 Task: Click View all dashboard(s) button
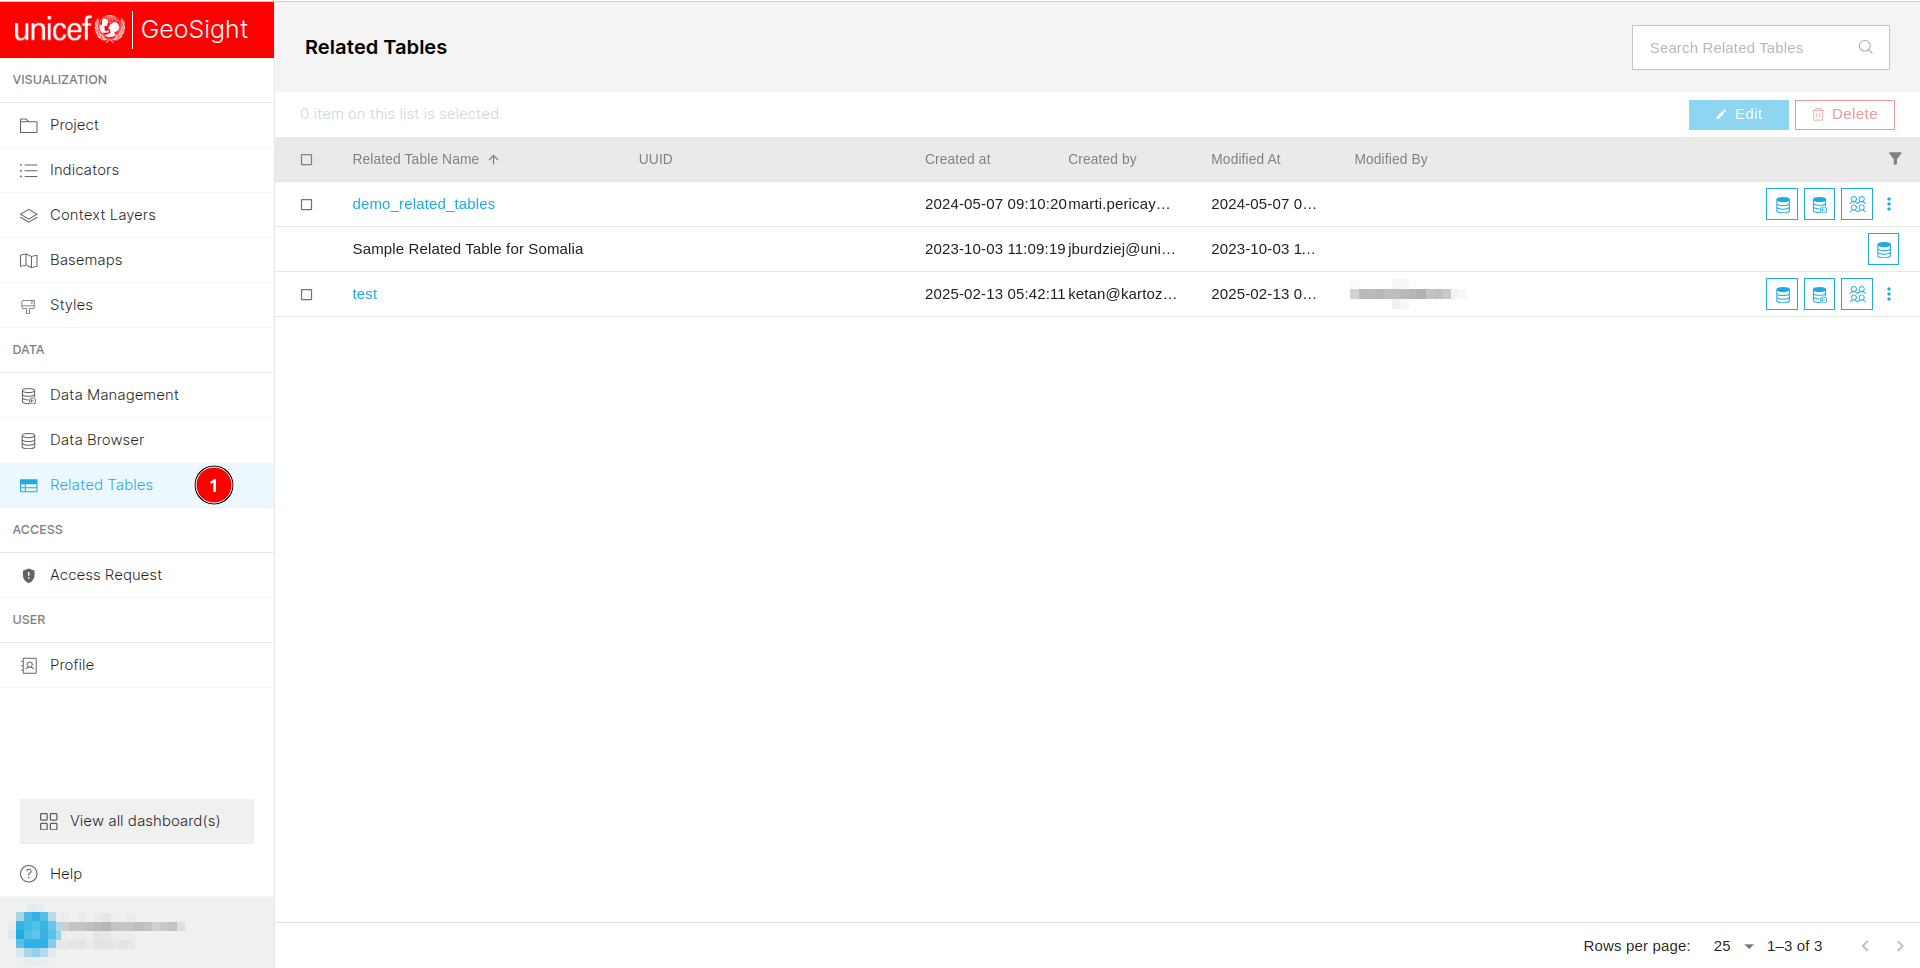click(x=137, y=821)
